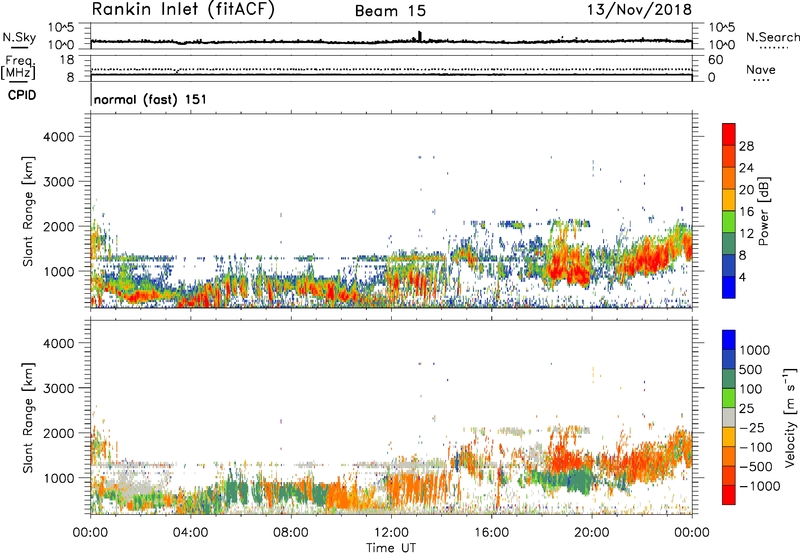Click the "4" value on Power color bar
The height and width of the screenshot is (554, 800).
743,278
